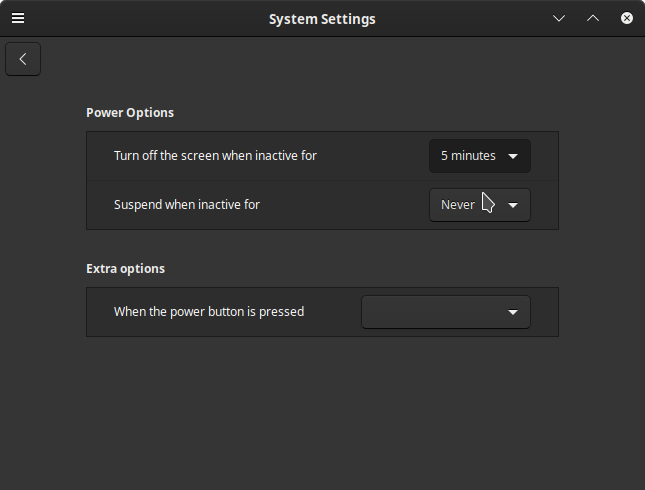Viewport: 645px width, 490px height.
Task: Minimize the System Settings window
Action: point(559,18)
